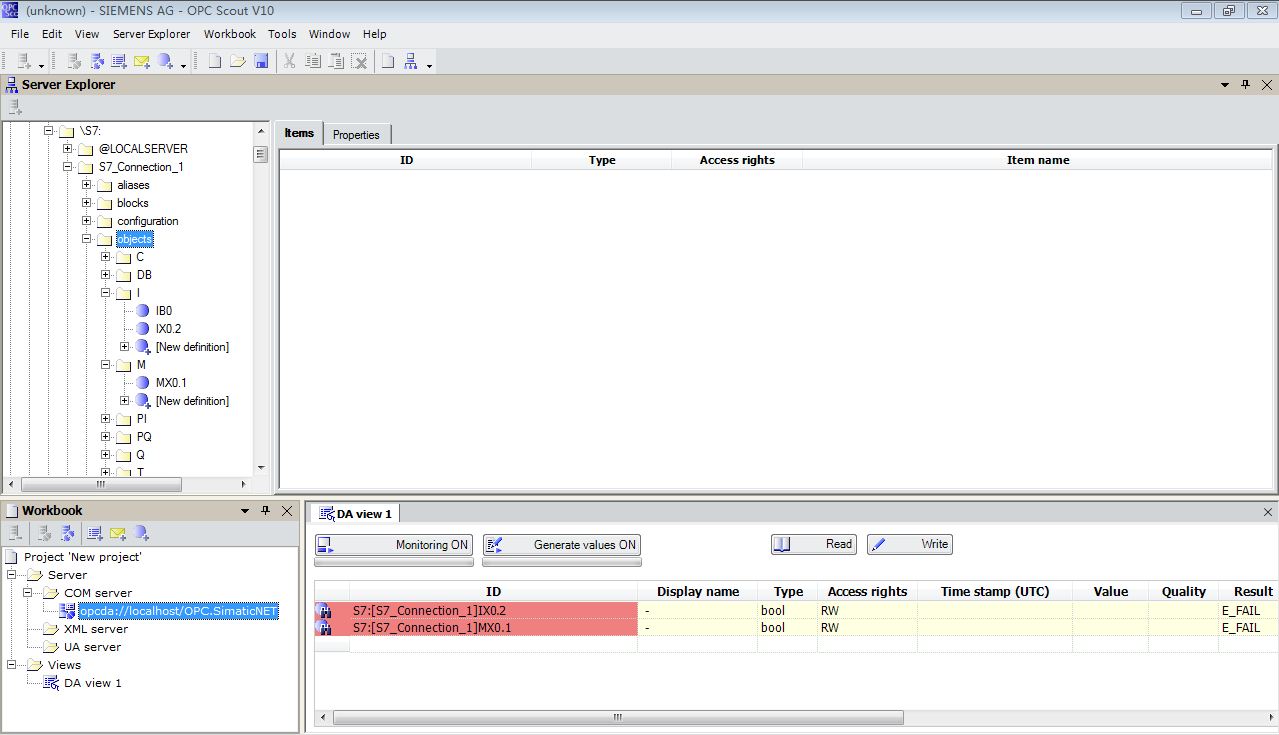The height and width of the screenshot is (735, 1279).
Task: Click the DA view horizontal scrollbar
Action: 618,718
